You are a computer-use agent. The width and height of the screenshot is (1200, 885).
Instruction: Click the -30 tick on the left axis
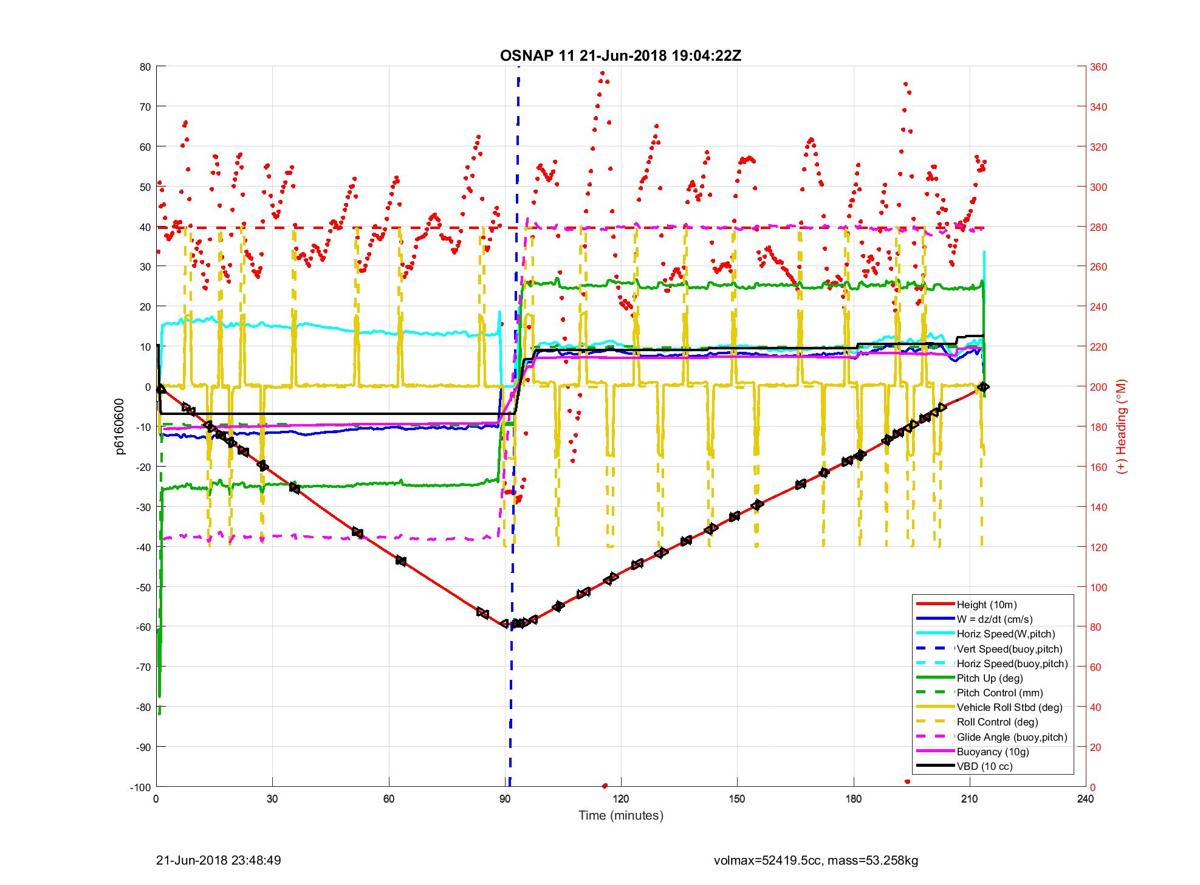click(x=142, y=507)
